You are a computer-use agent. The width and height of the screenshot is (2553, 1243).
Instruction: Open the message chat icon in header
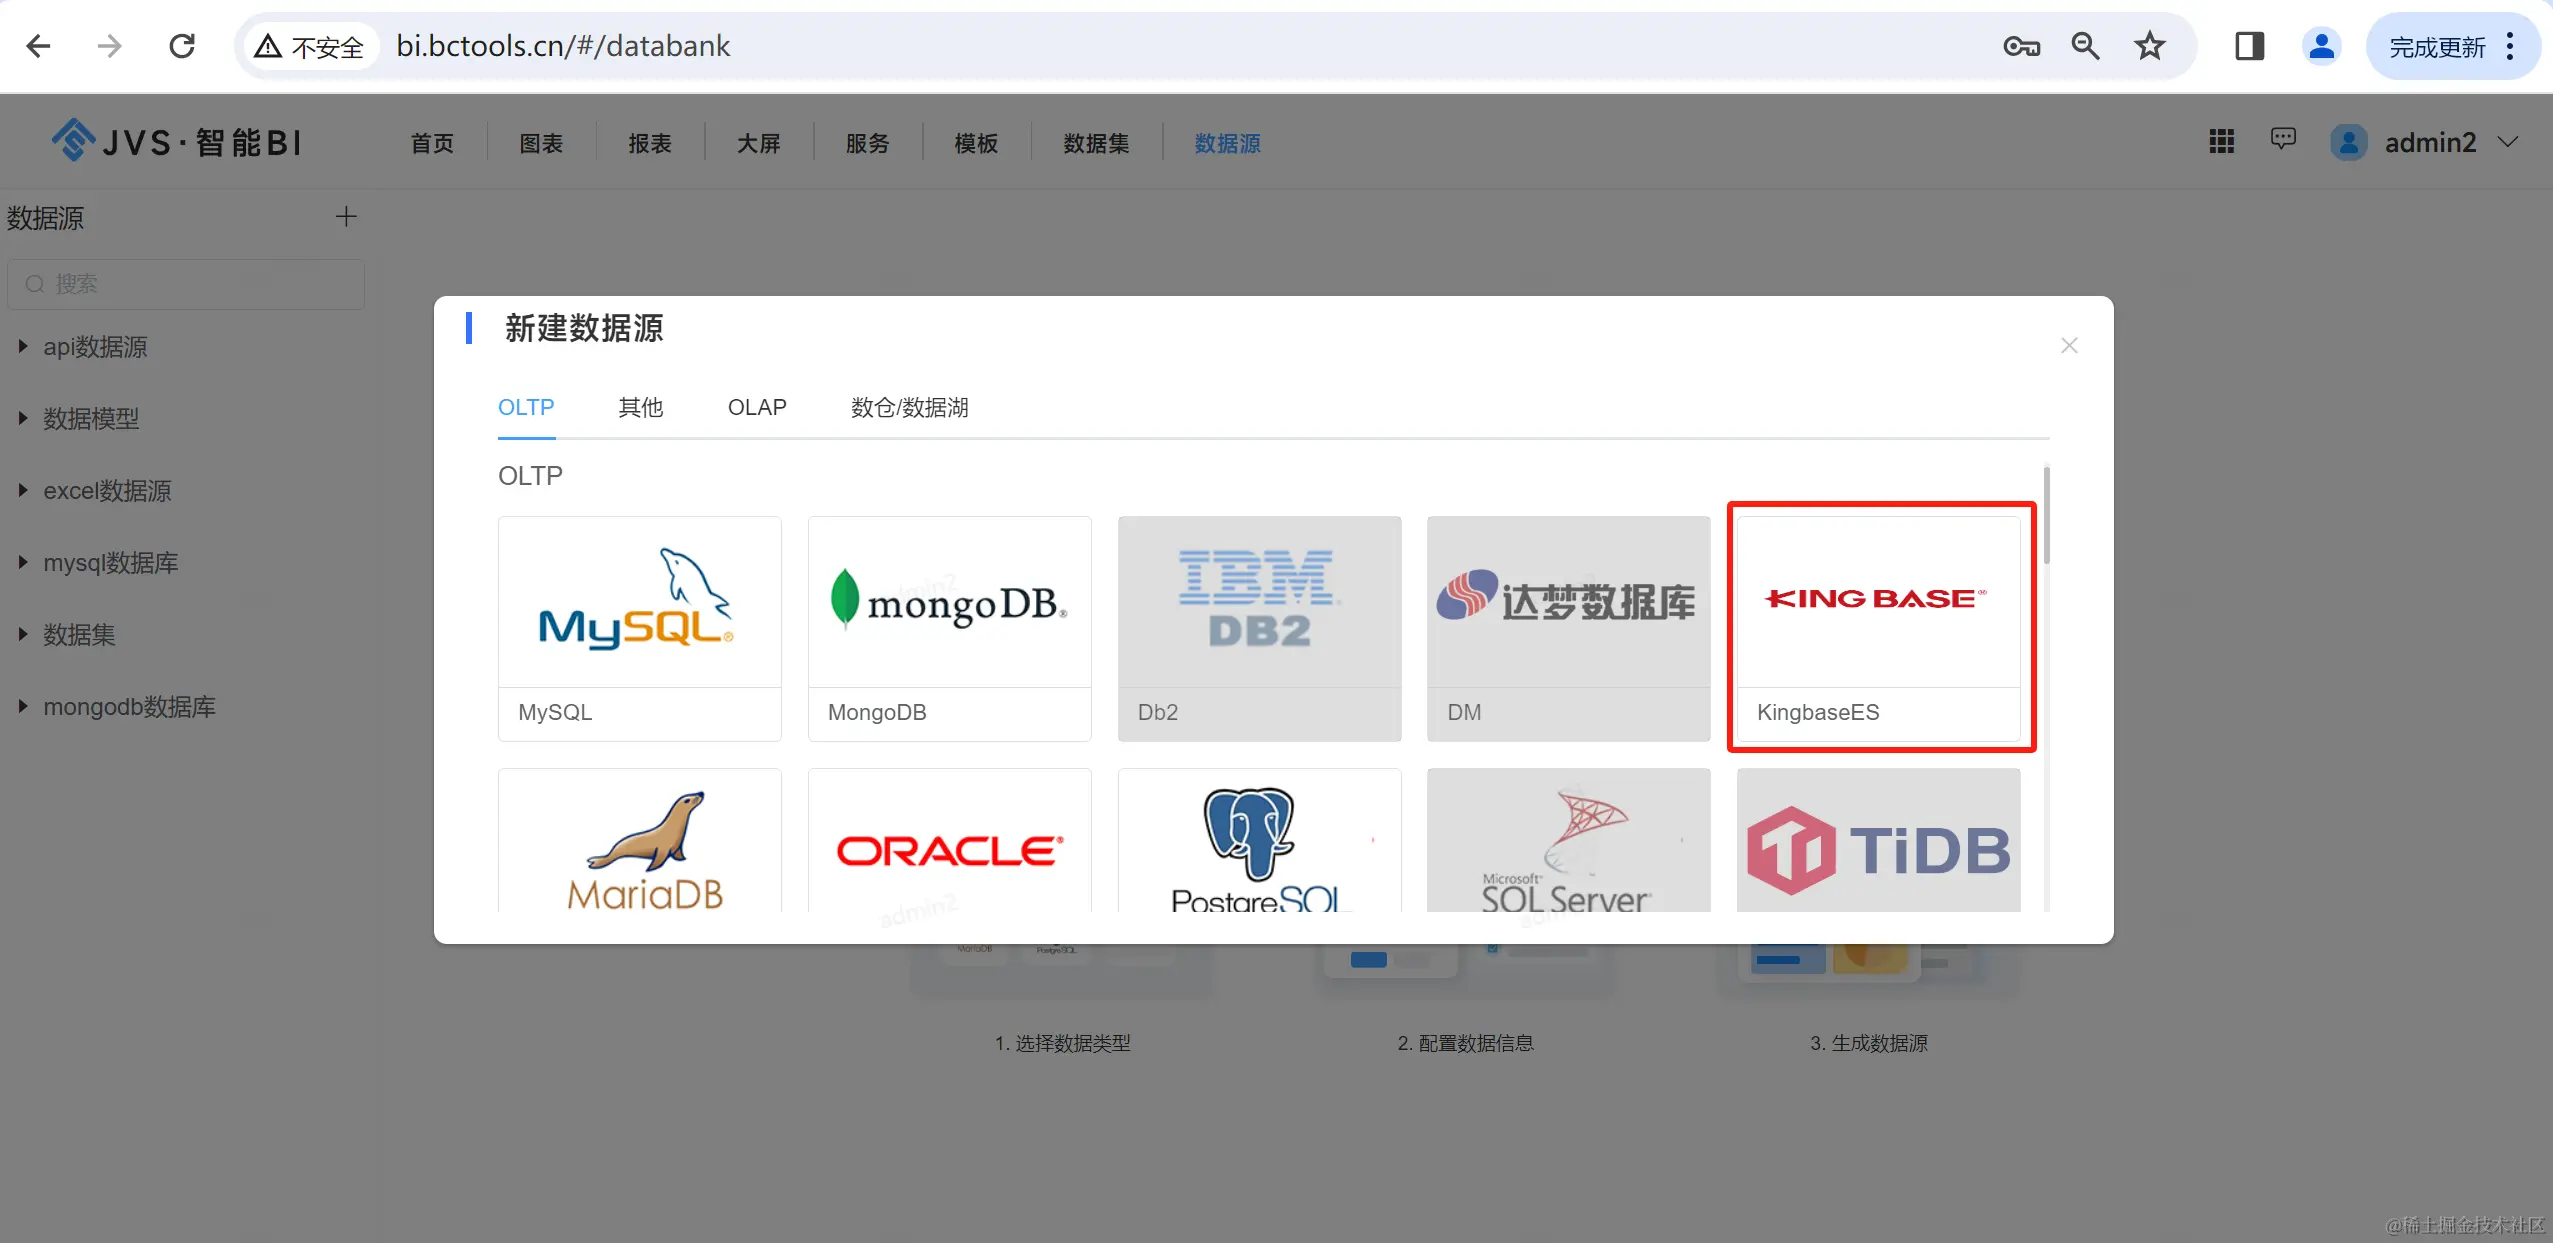2283,140
